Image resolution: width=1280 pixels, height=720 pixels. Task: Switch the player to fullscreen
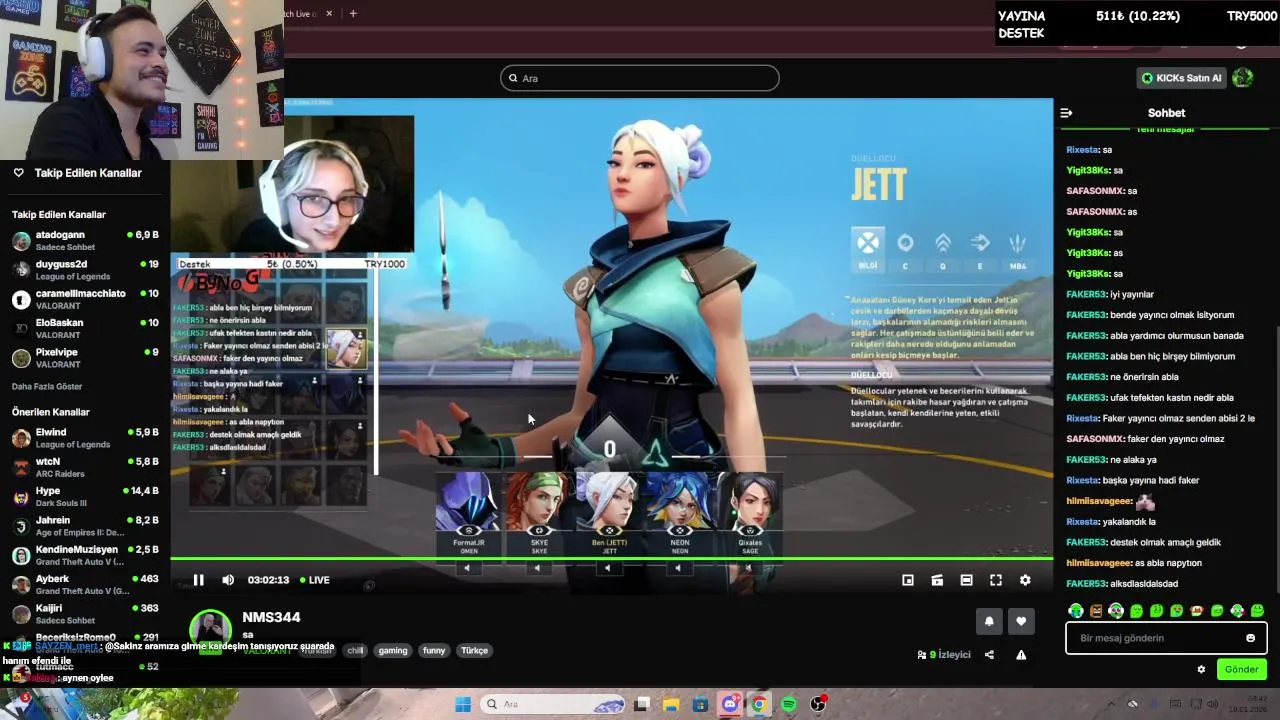(x=996, y=580)
